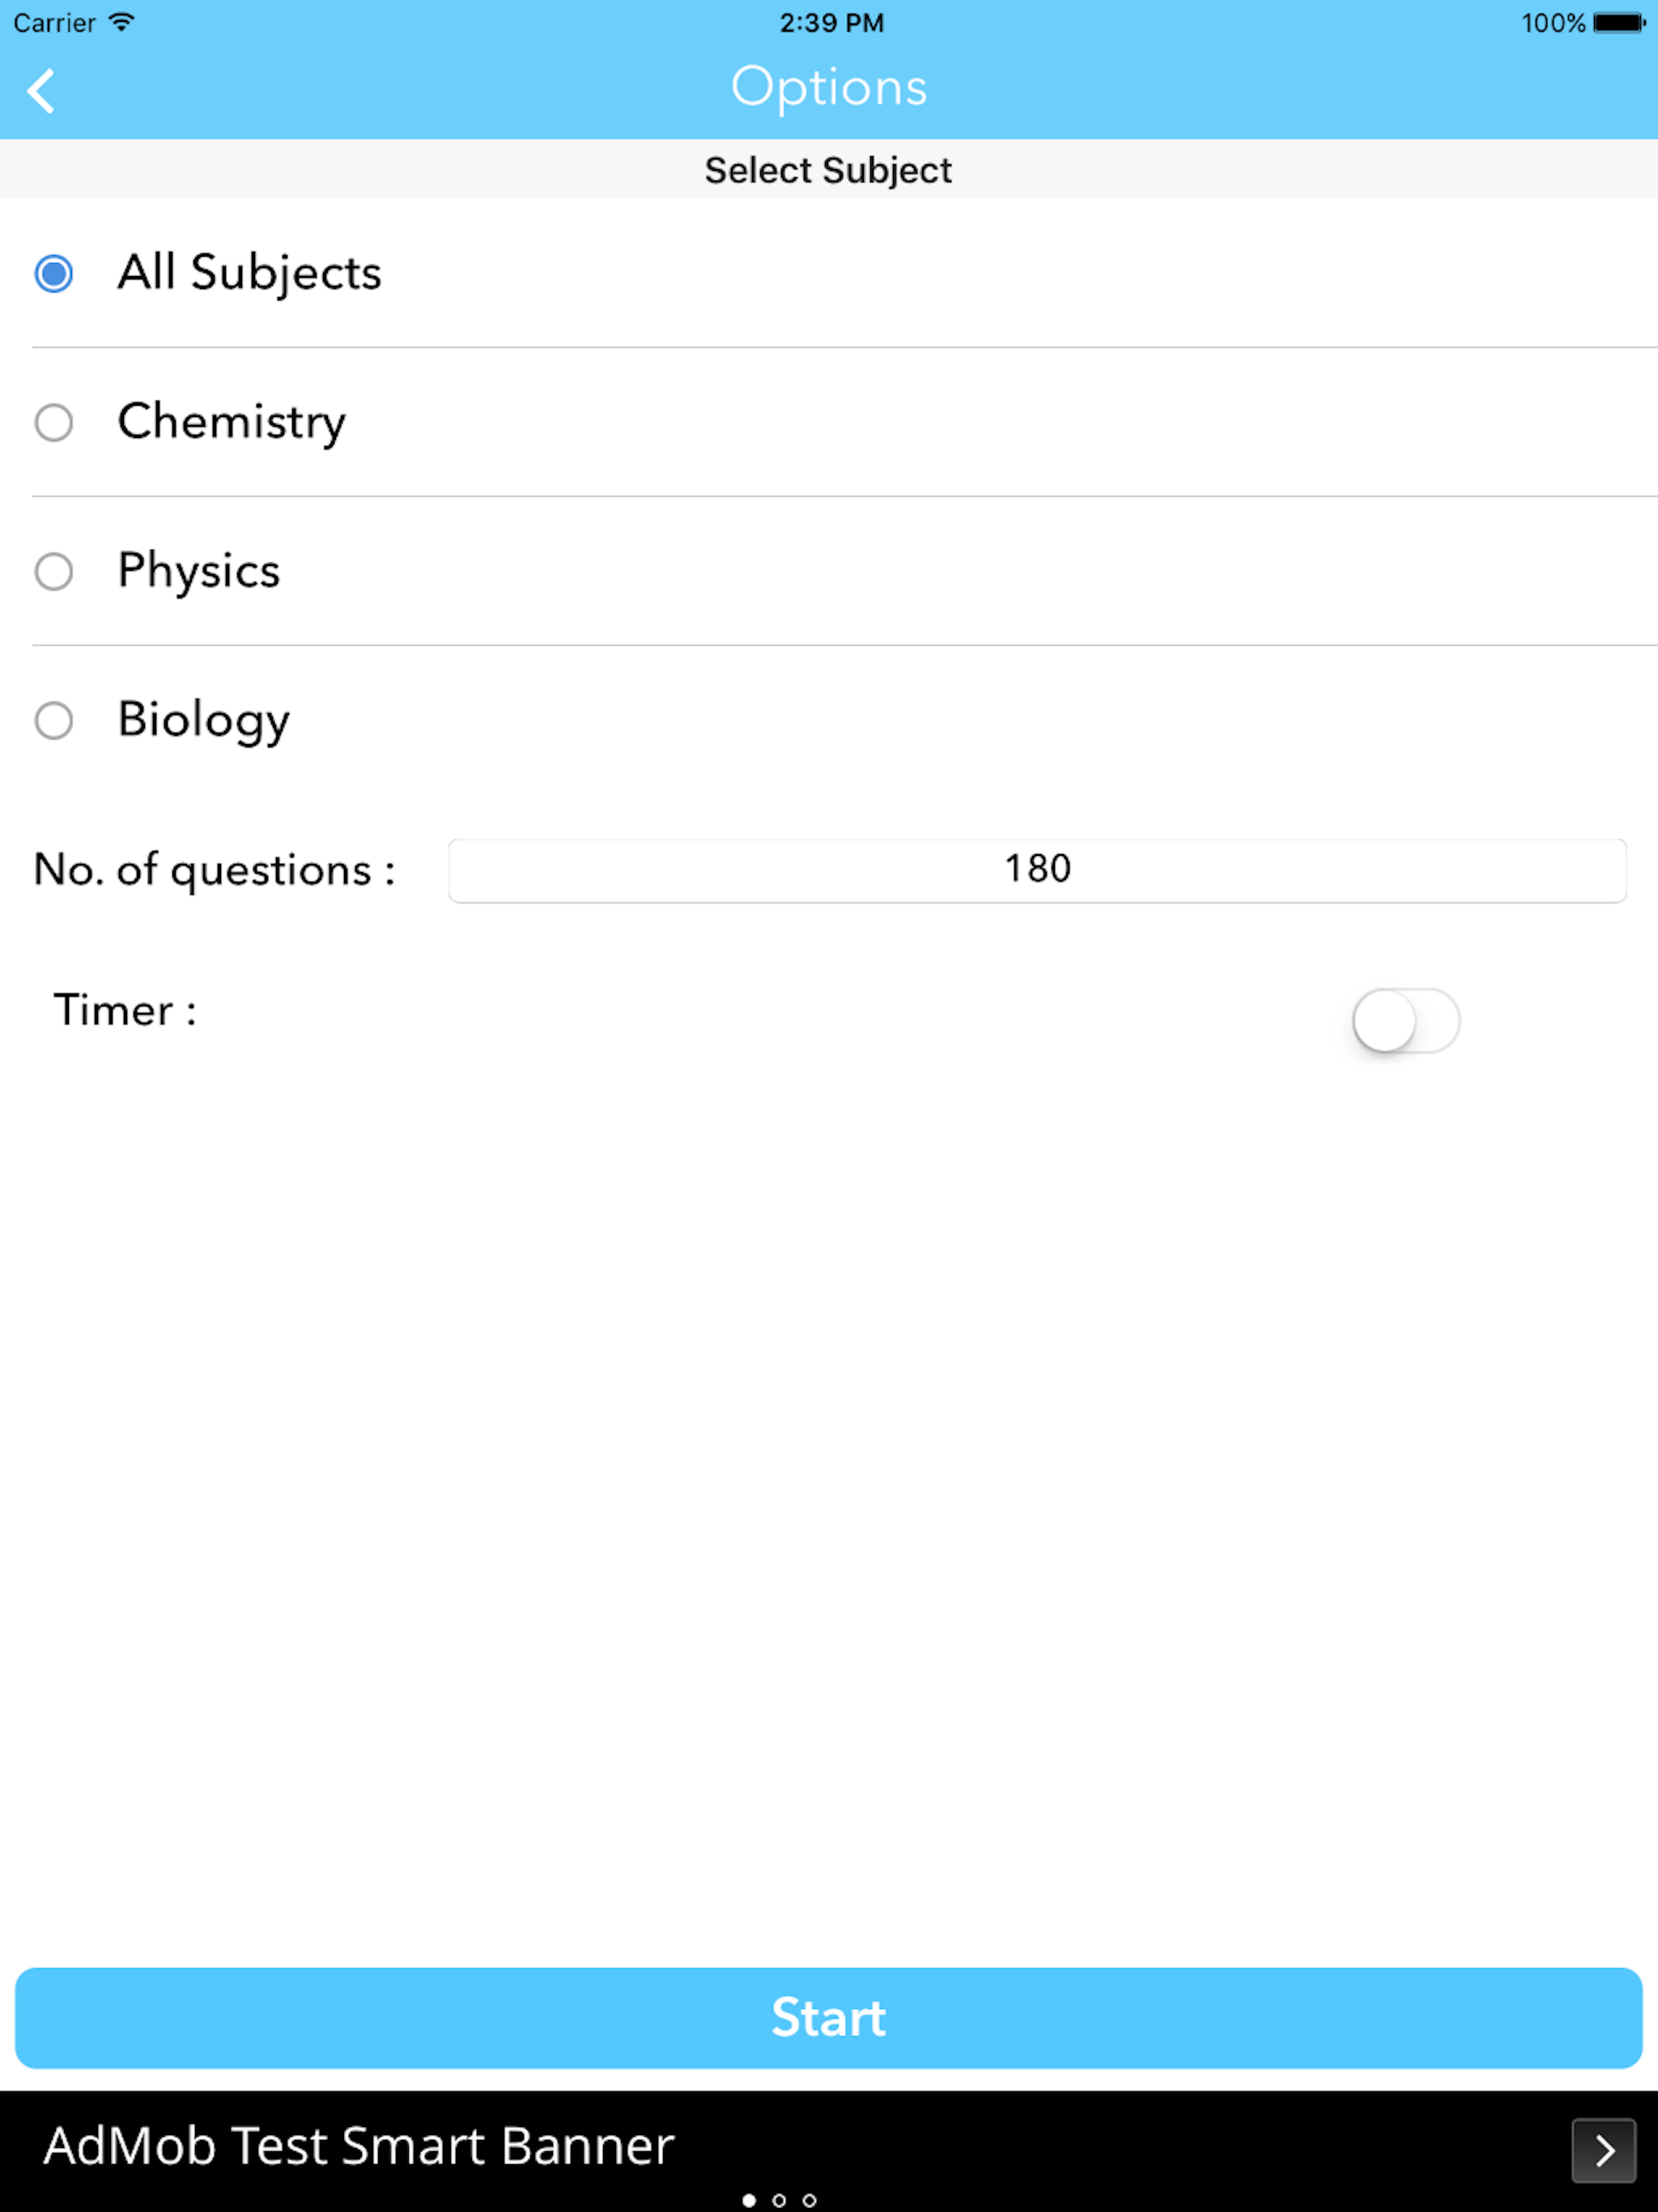
Task: Select the middle page indicator dot
Action: pos(779,2200)
